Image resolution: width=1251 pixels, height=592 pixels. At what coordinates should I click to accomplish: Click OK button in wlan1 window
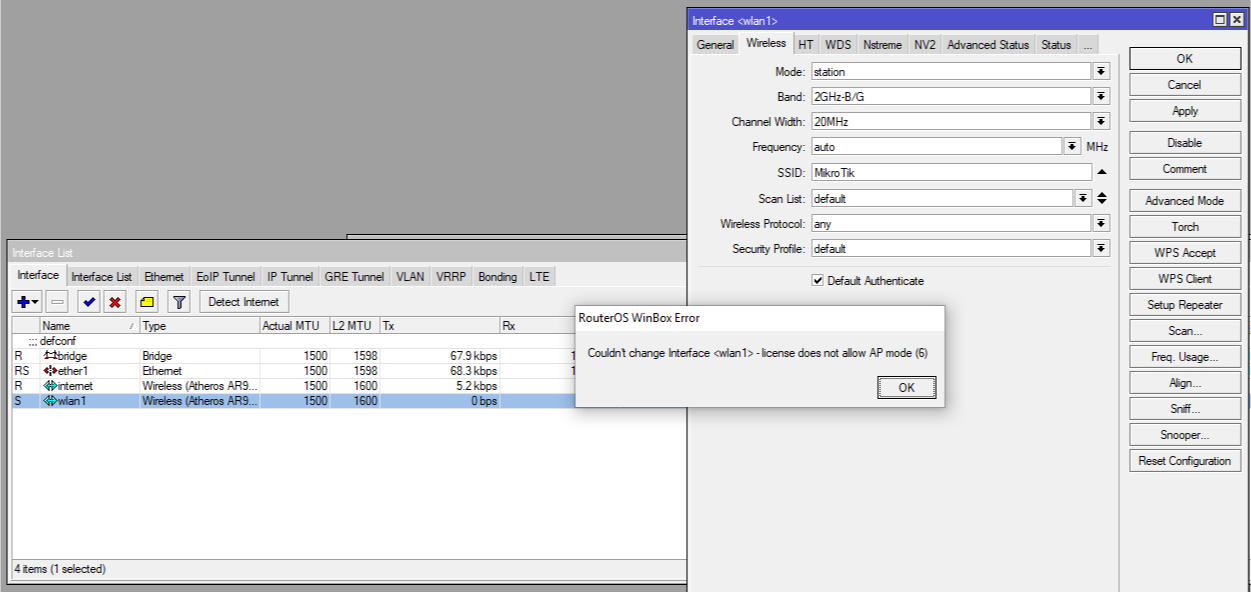pos(1185,59)
